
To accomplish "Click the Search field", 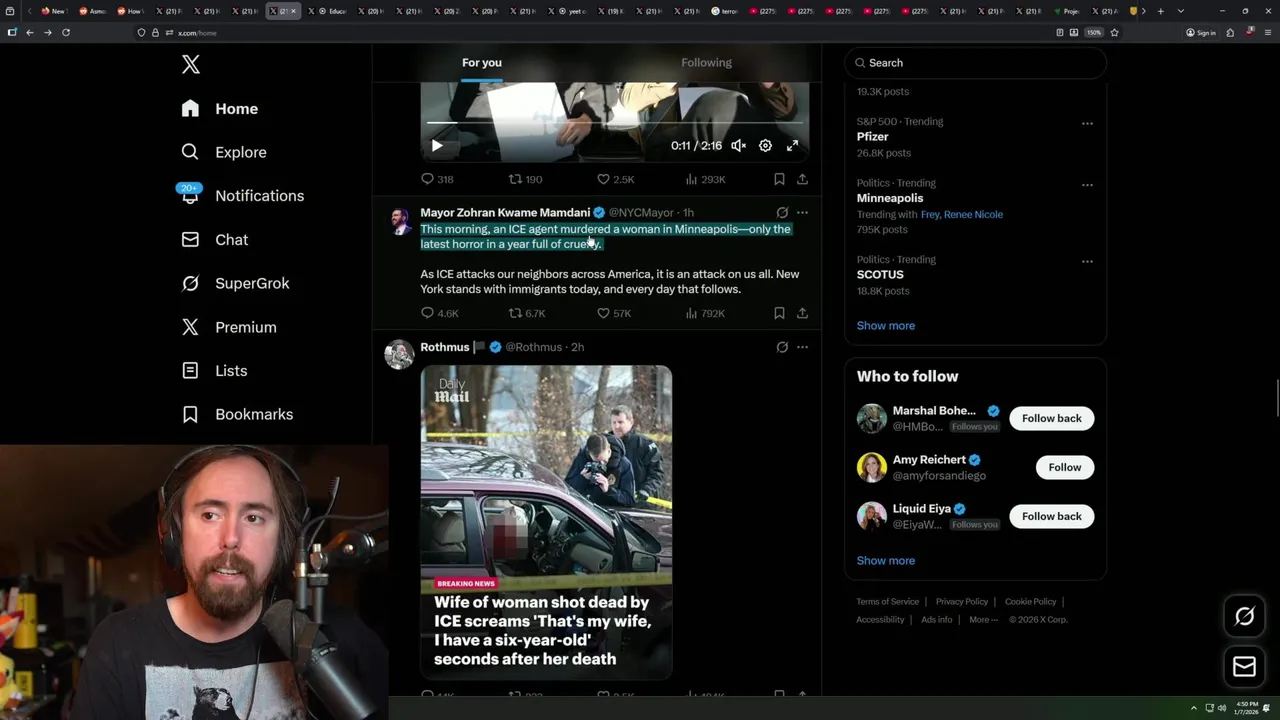I will 975,63.
